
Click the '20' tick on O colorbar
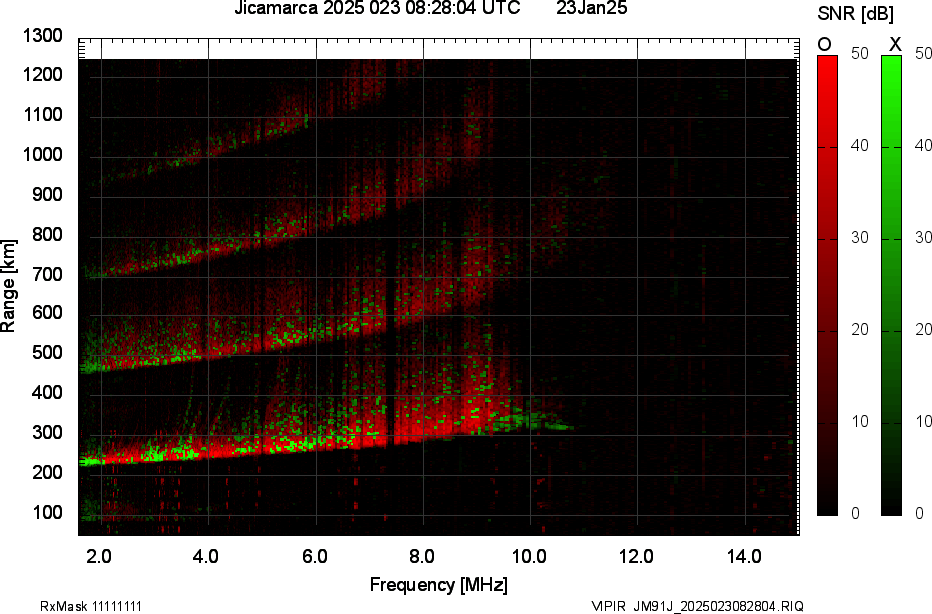[859, 330]
